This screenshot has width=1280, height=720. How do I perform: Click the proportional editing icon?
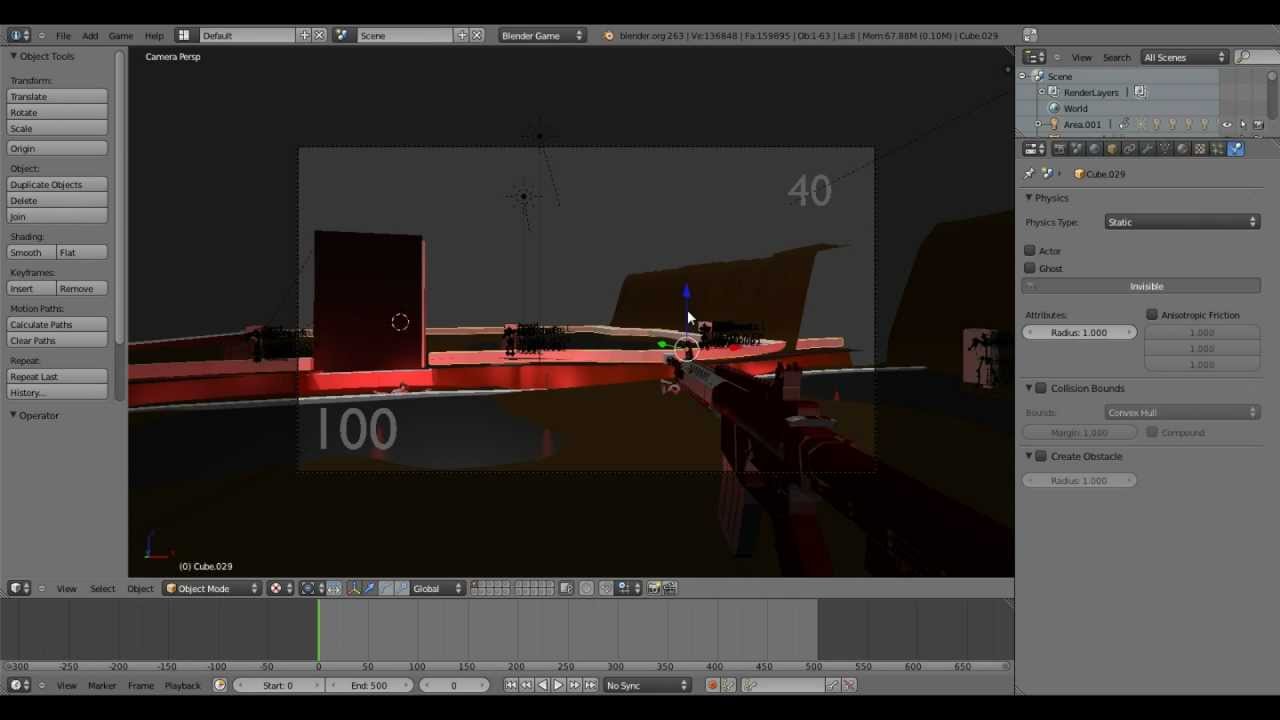(x=586, y=588)
